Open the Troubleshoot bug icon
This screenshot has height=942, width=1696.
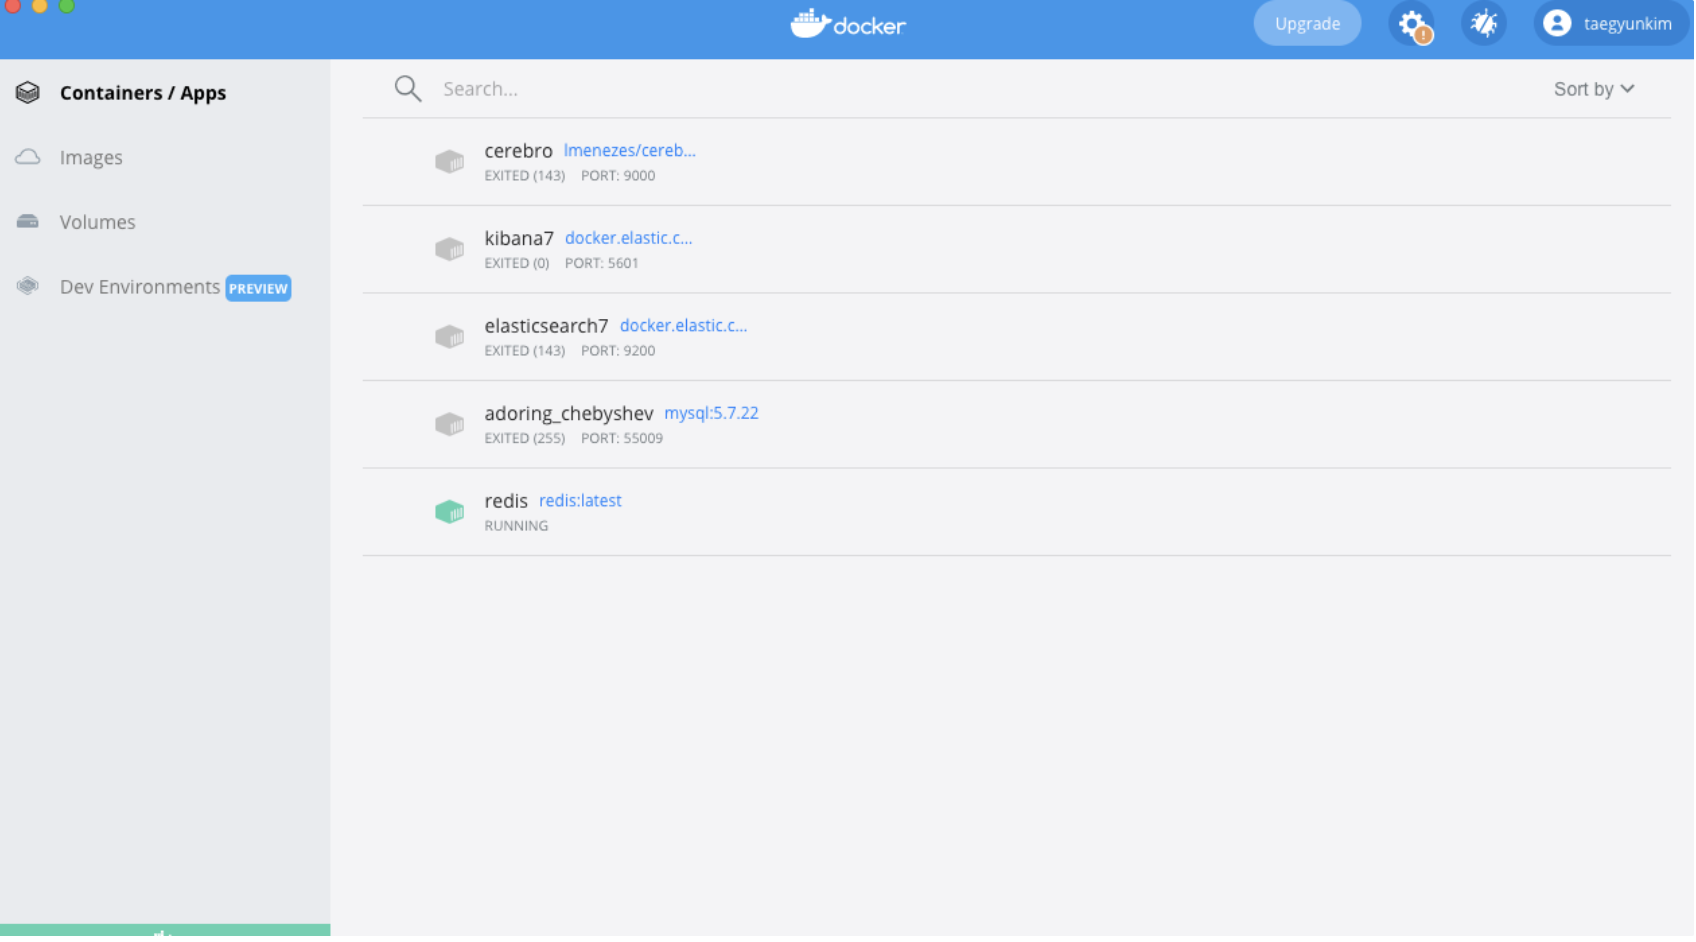click(1485, 24)
